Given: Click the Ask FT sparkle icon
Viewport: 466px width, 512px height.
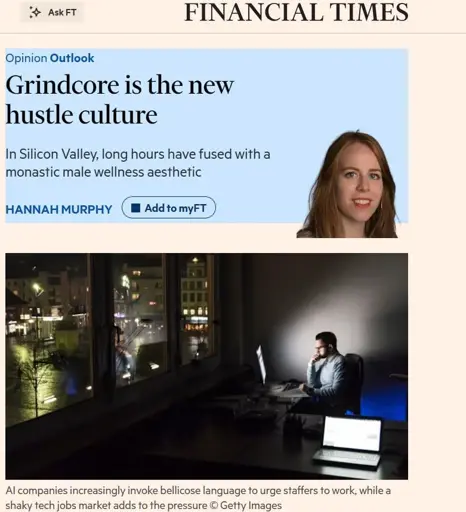Looking at the screenshot, I should pyautogui.click(x=35, y=12).
